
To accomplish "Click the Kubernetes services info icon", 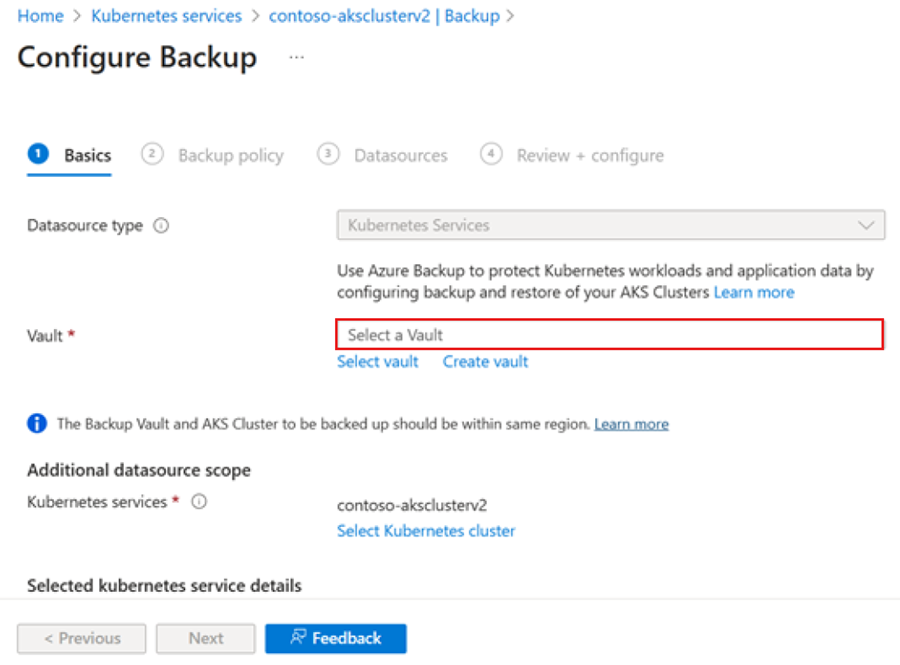I will click(x=199, y=501).
